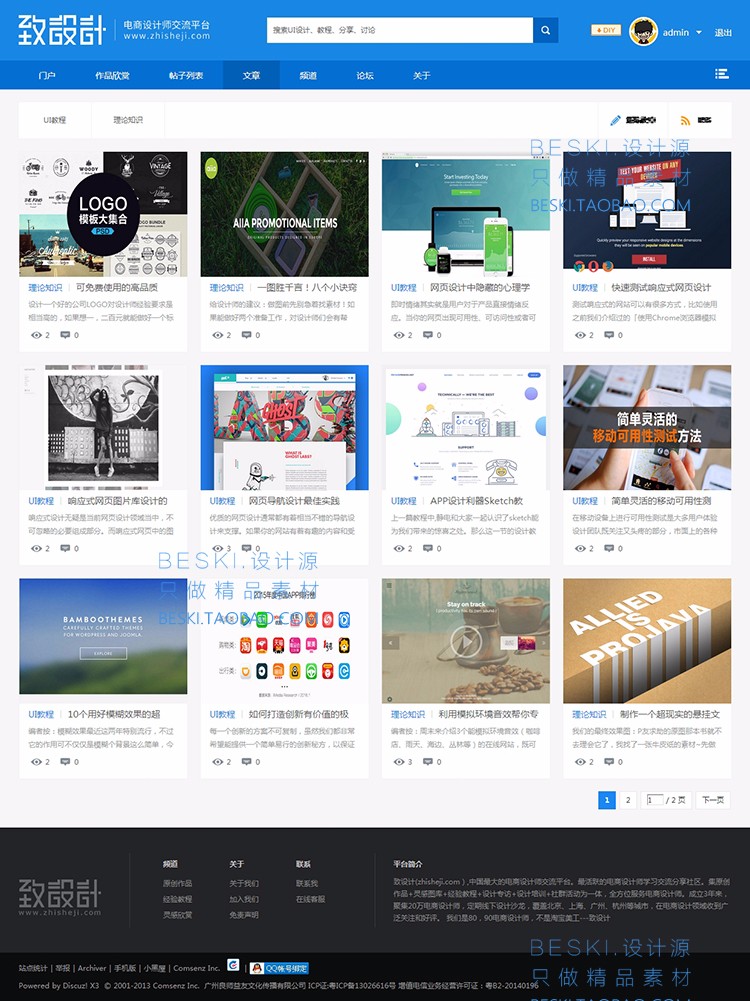Open the Allied Is Projava thumbnail

[647, 640]
